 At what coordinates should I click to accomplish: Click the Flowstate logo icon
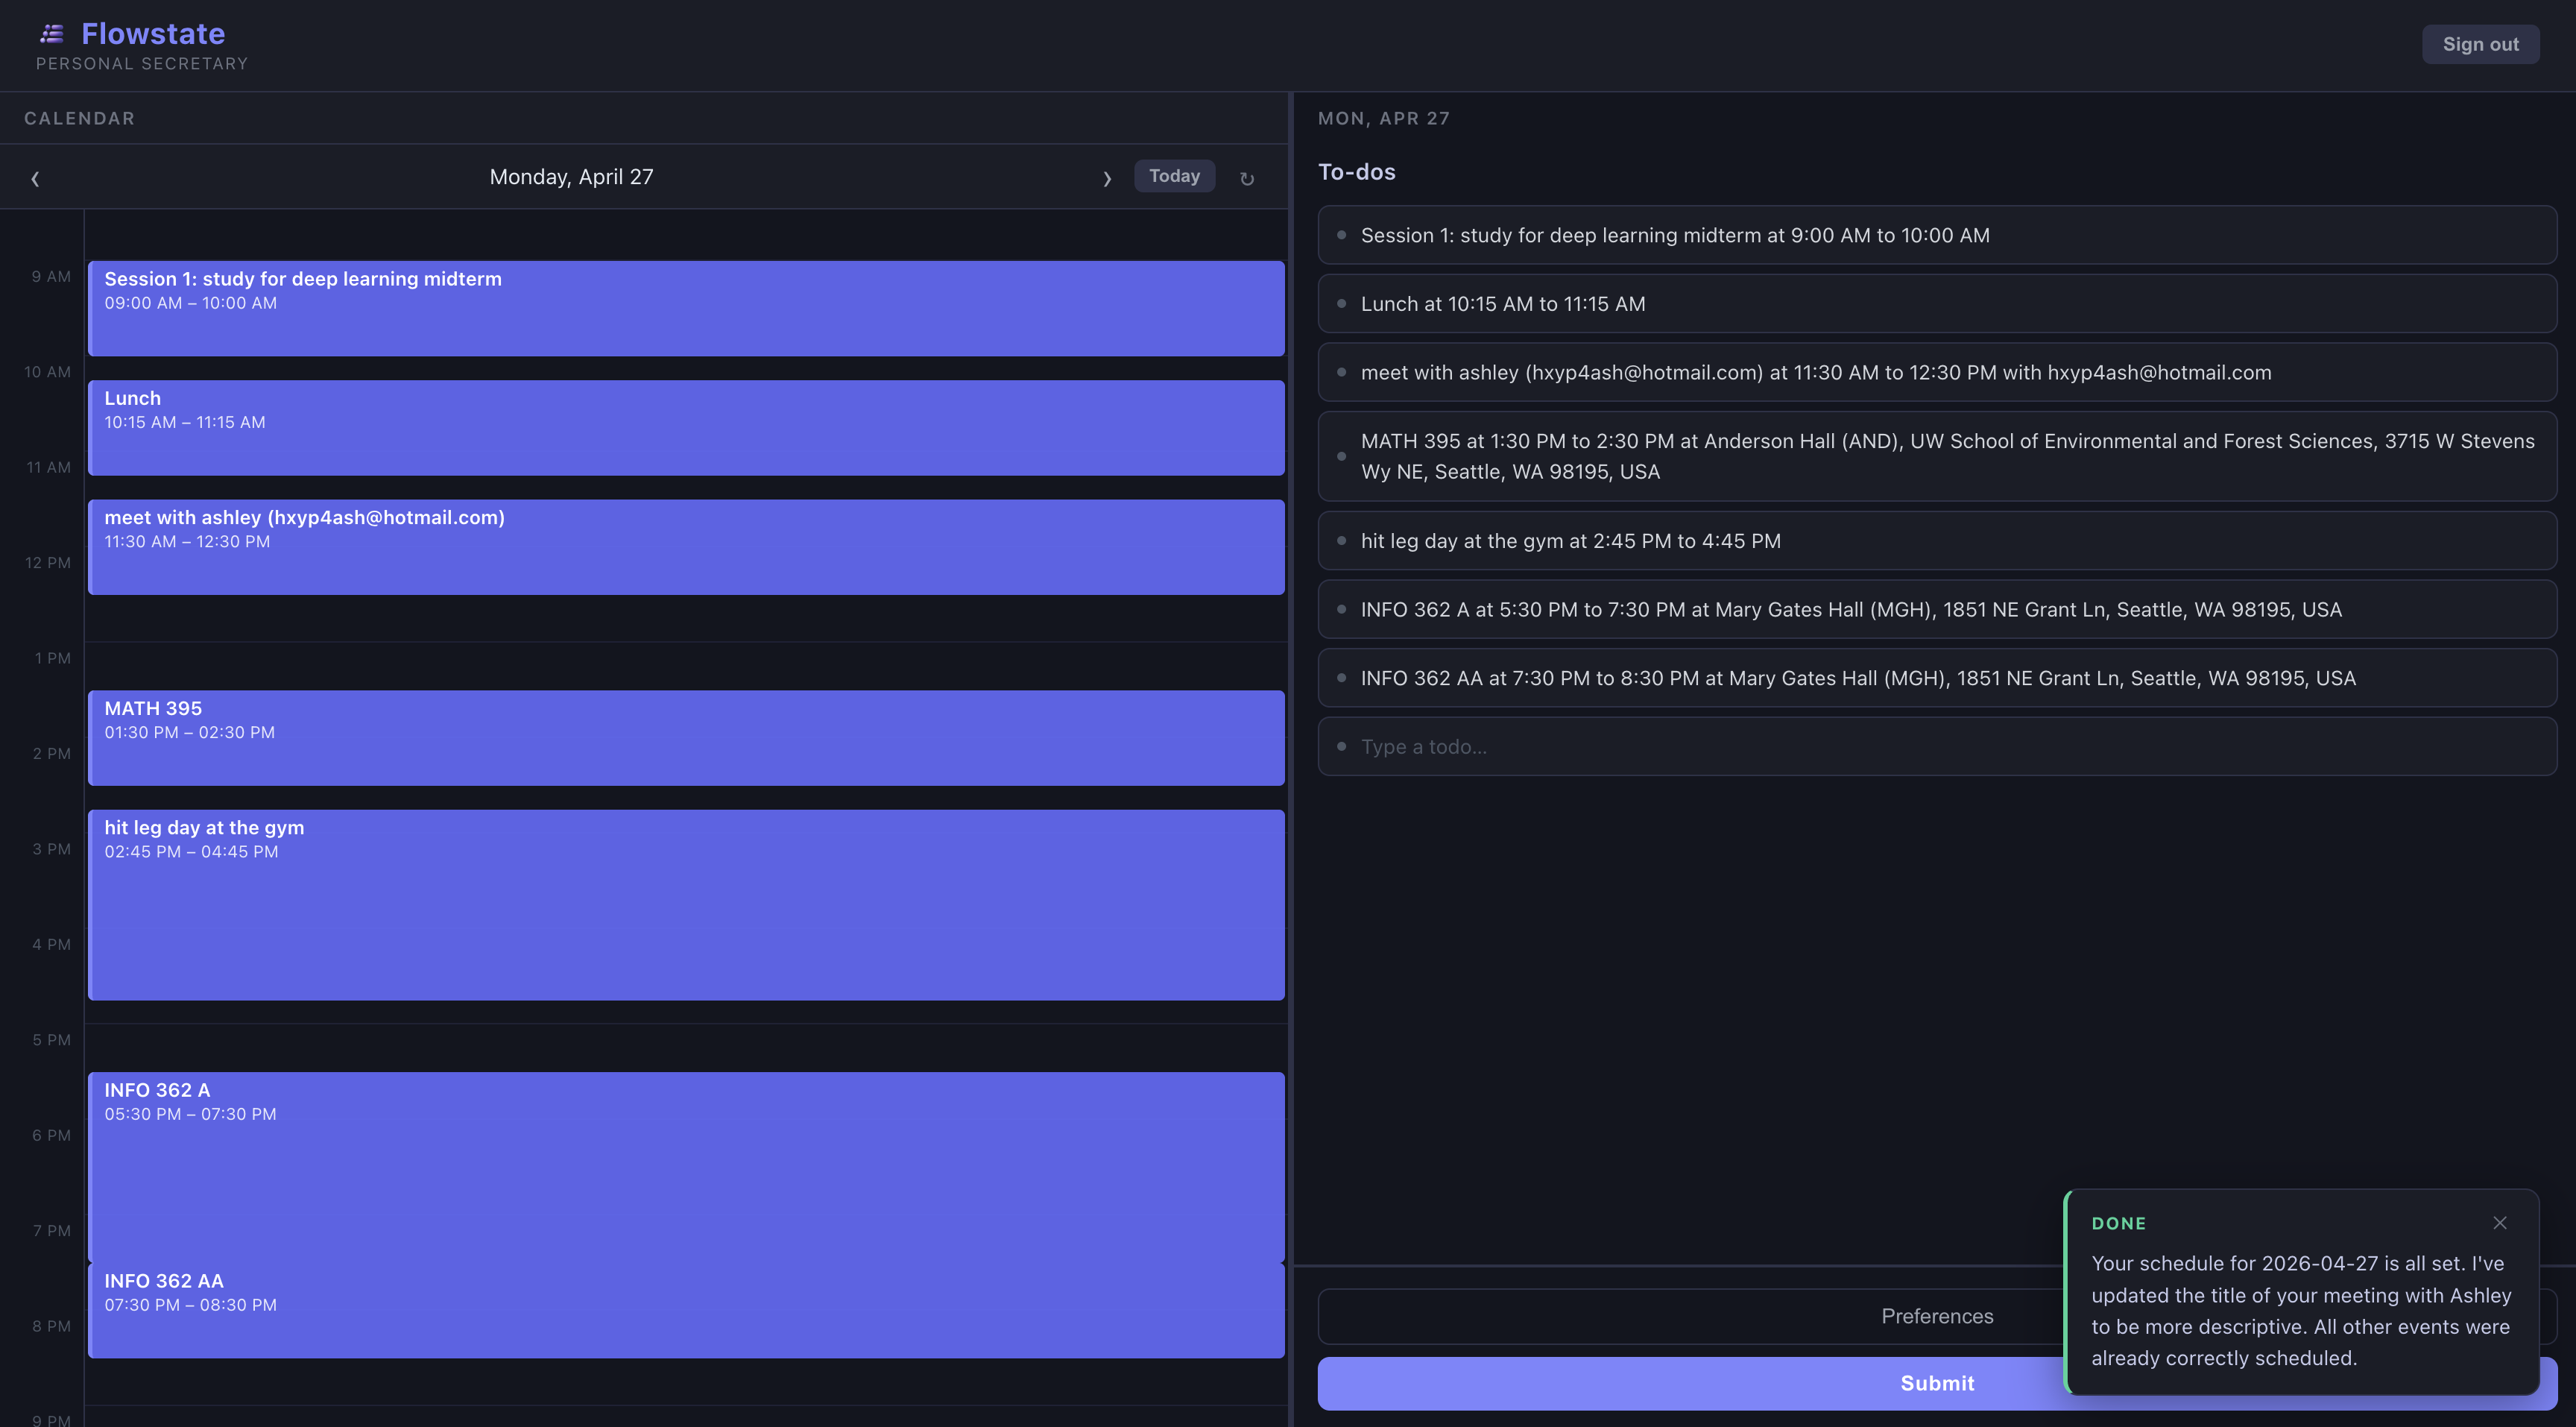(52, 34)
